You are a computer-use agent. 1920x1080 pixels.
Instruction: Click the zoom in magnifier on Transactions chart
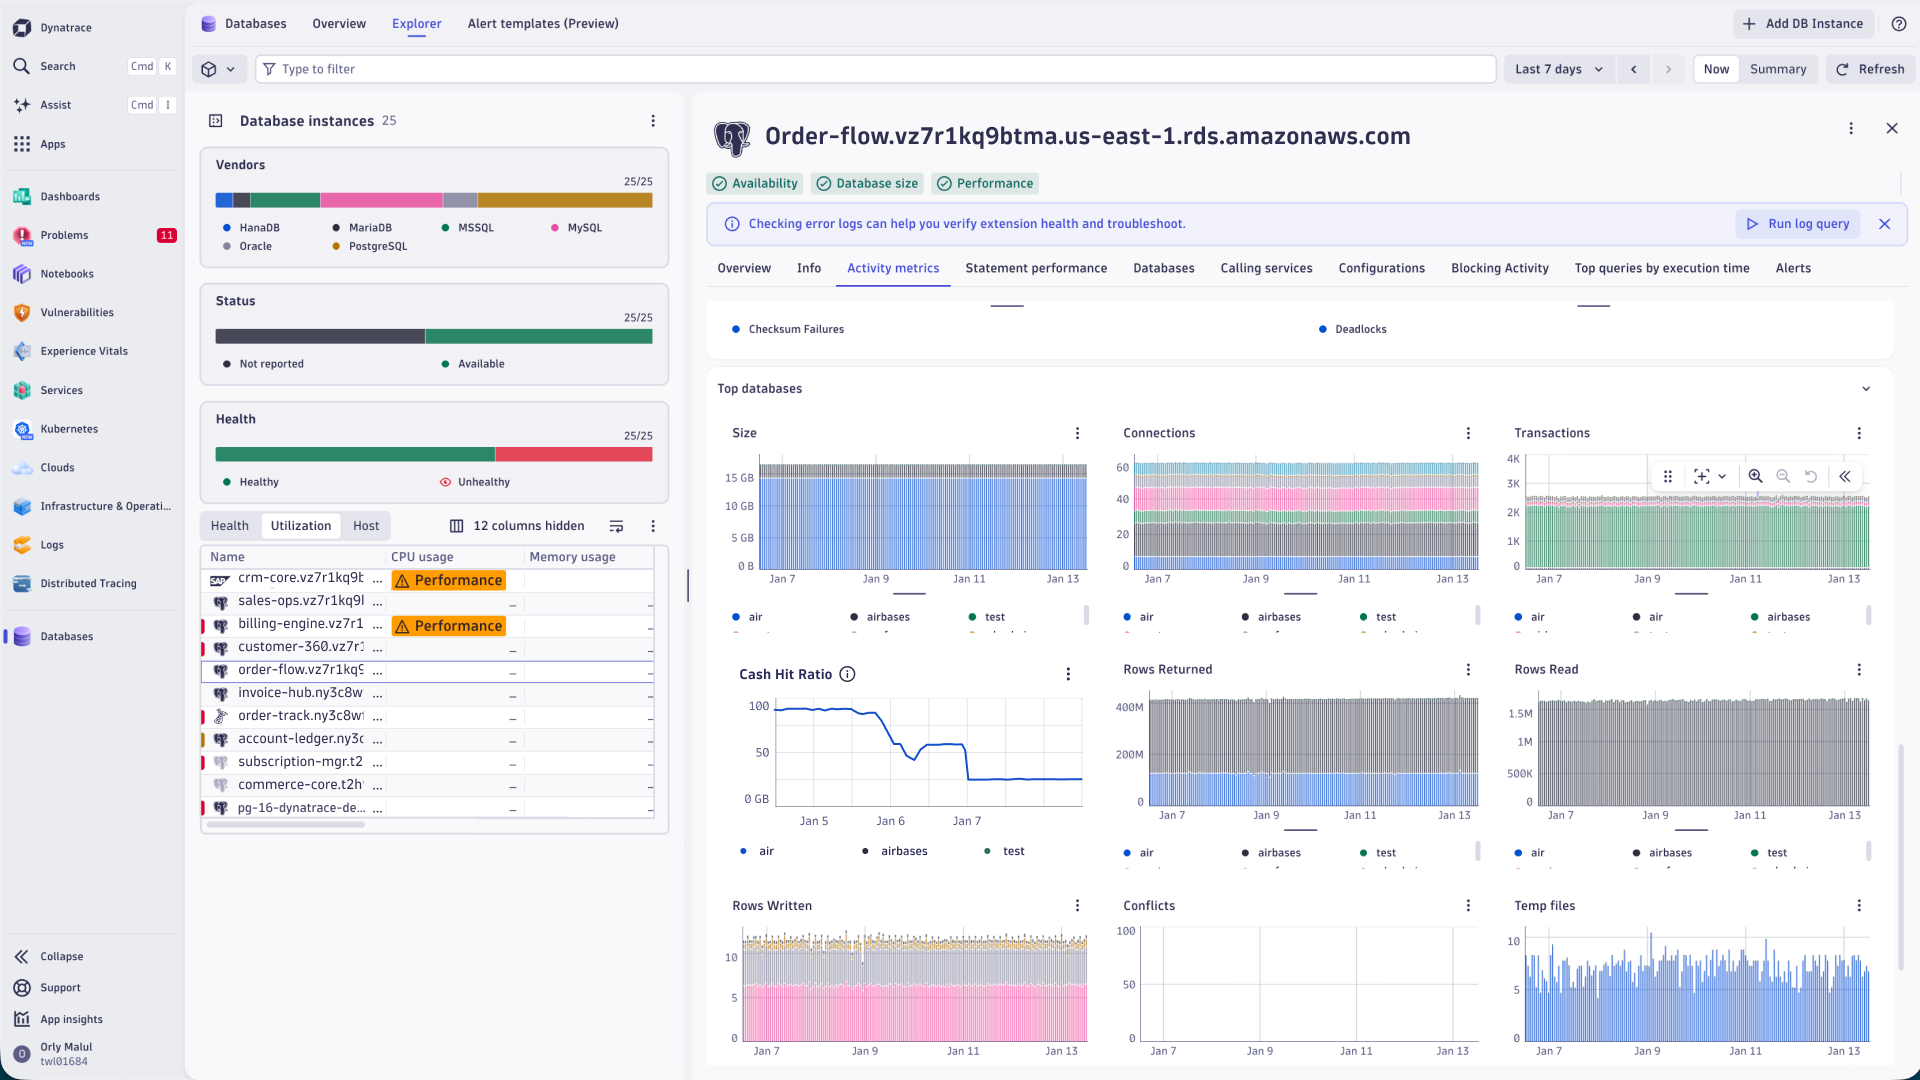1755,476
